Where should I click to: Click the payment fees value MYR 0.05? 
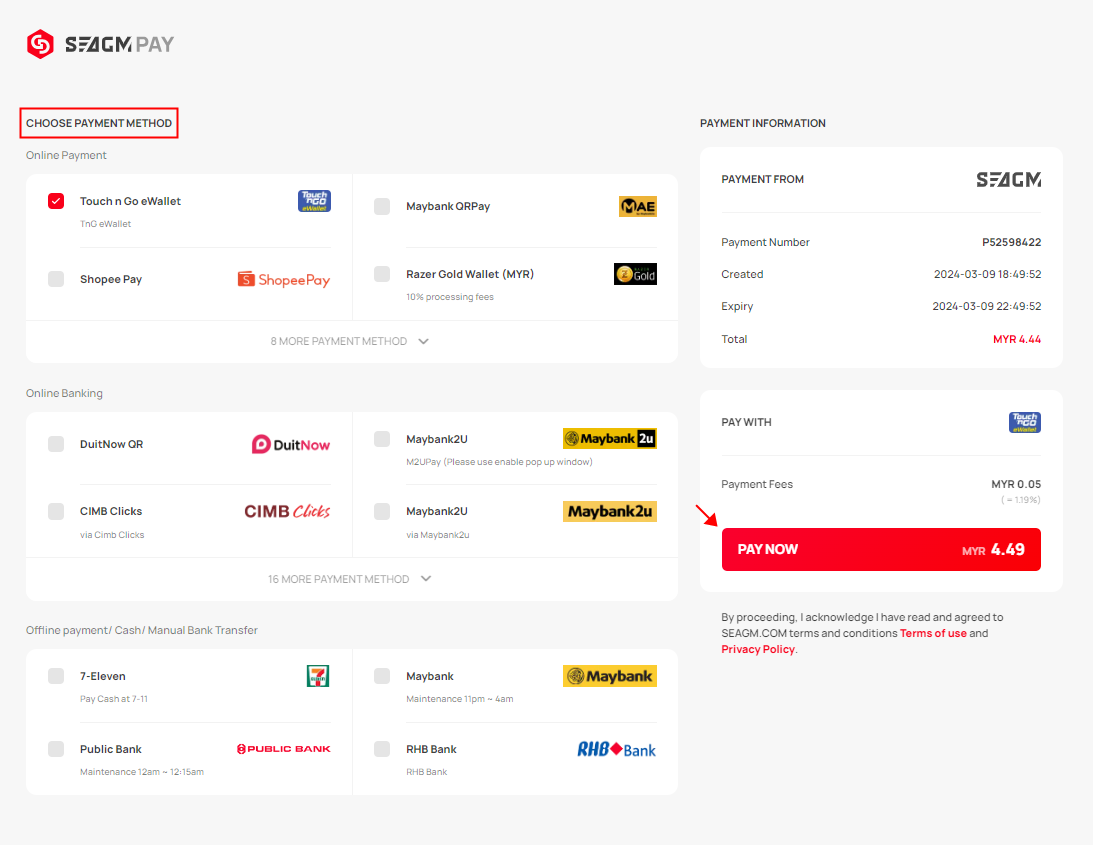coord(1016,484)
